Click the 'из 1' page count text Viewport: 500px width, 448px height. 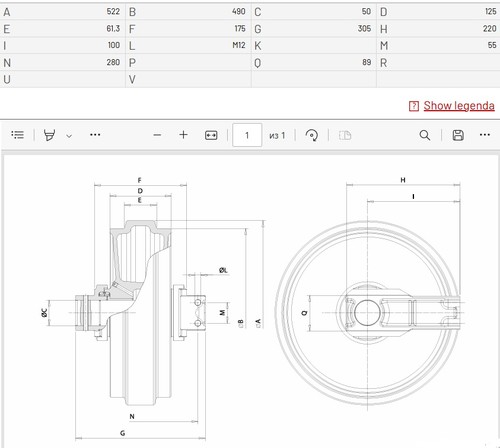[277, 135]
